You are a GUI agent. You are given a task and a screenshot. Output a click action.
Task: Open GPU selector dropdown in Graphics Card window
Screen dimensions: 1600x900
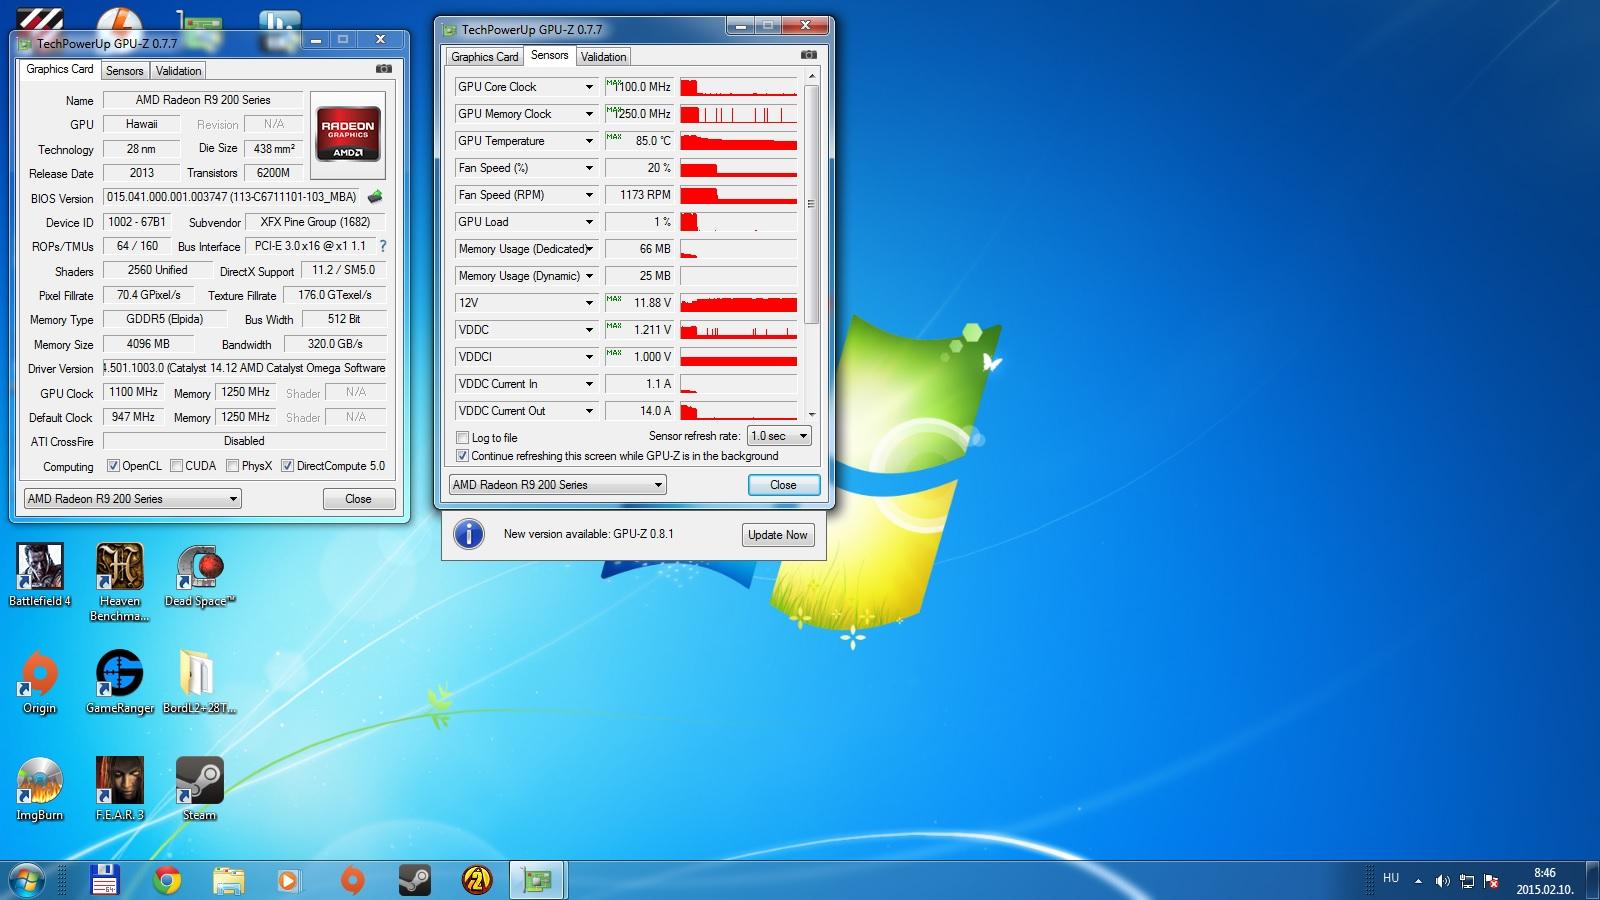[x=133, y=498]
